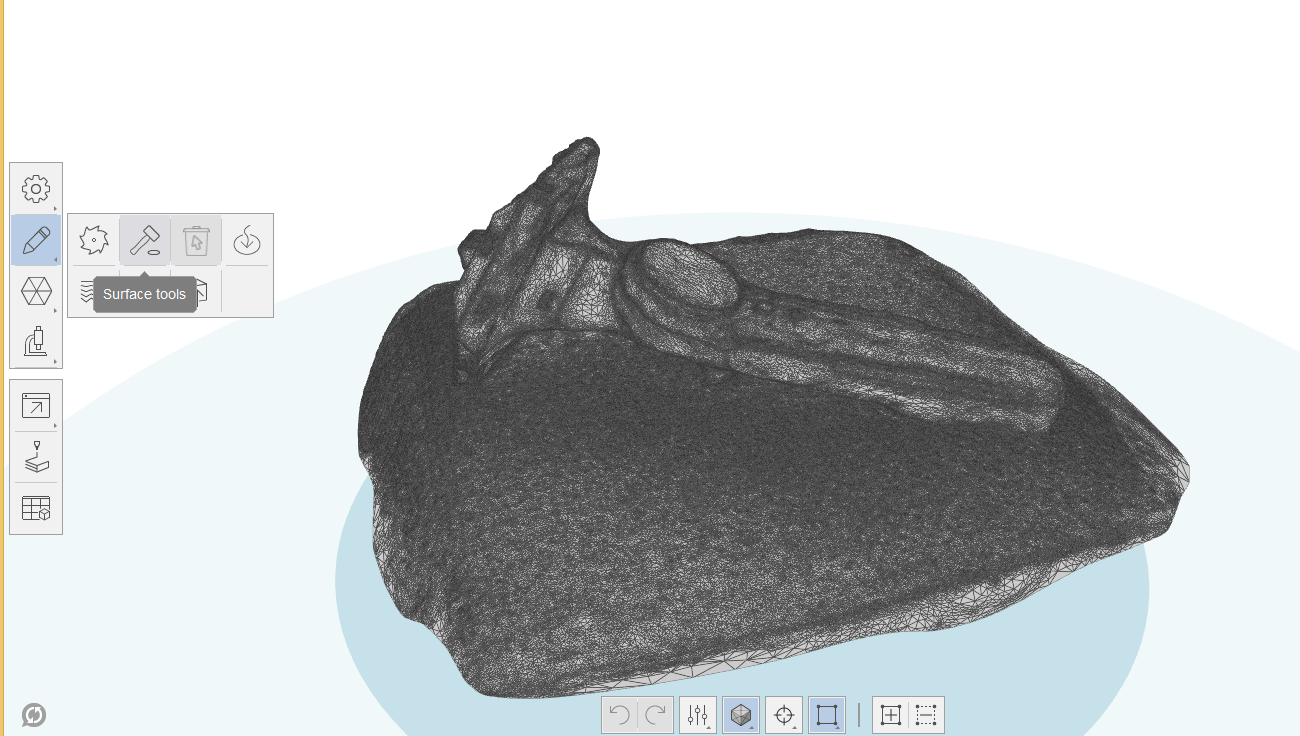This screenshot has width=1300, height=736.
Task: Toggle the shaded cube display mode
Action: [x=741, y=715]
